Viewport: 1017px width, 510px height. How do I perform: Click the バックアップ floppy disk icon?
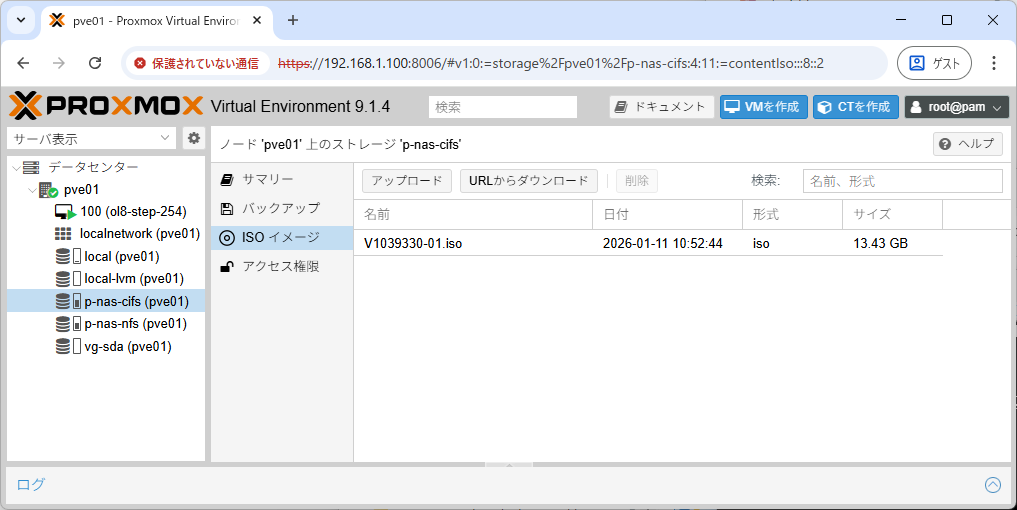(x=227, y=209)
